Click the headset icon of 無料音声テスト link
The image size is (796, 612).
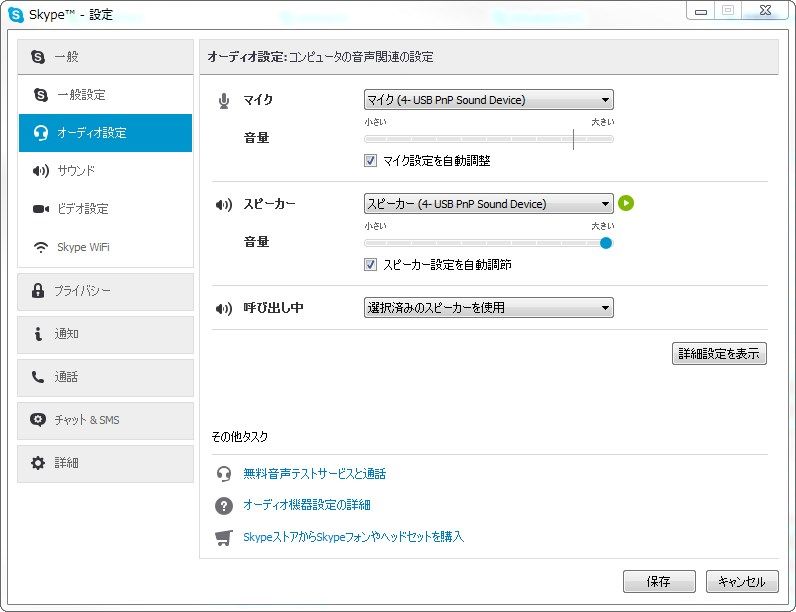pyautogui.click(x=224, y=474)
